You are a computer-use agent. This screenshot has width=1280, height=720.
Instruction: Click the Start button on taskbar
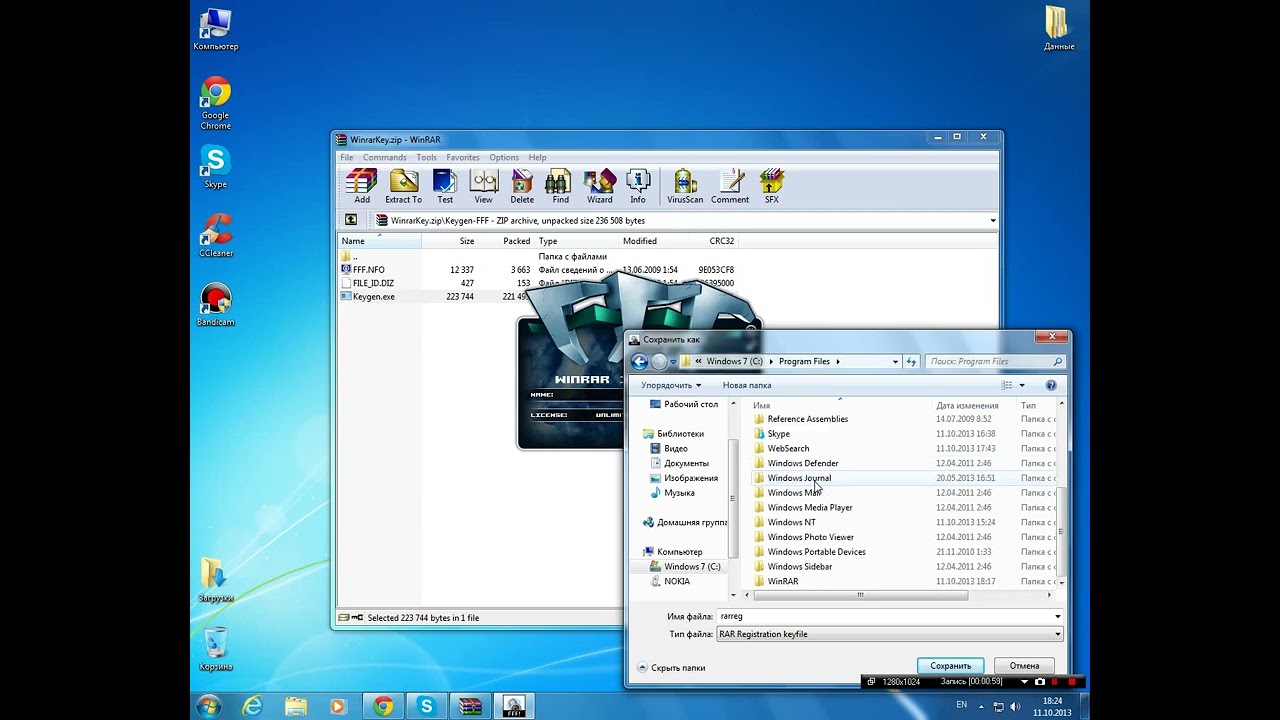click(x=209, y=706)
